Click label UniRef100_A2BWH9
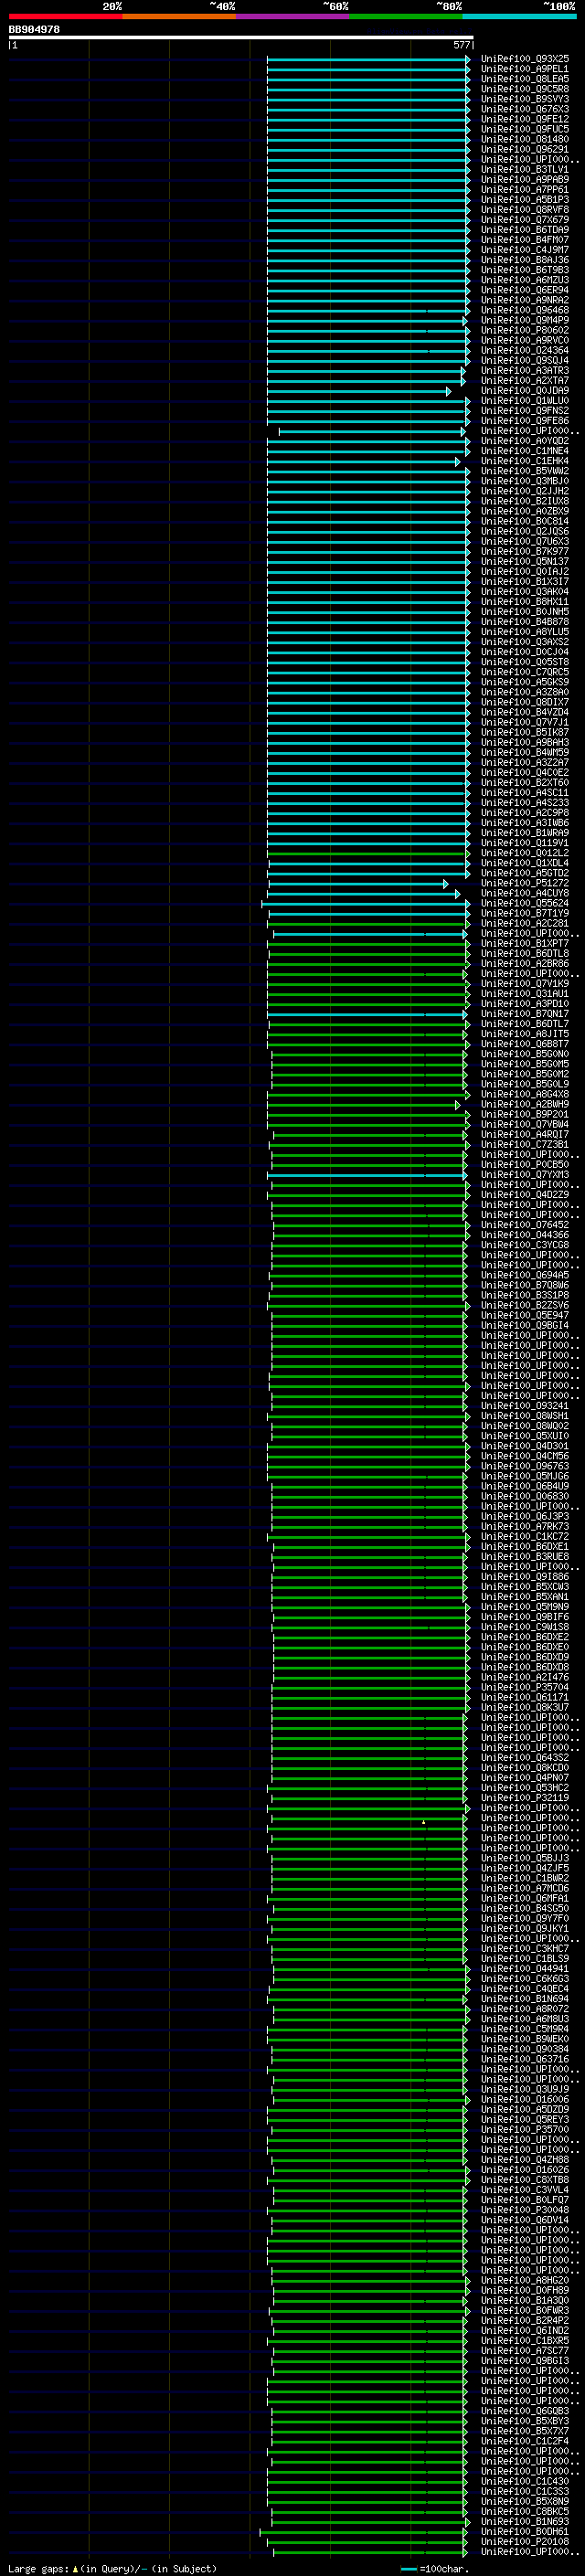 [525, 1105]
